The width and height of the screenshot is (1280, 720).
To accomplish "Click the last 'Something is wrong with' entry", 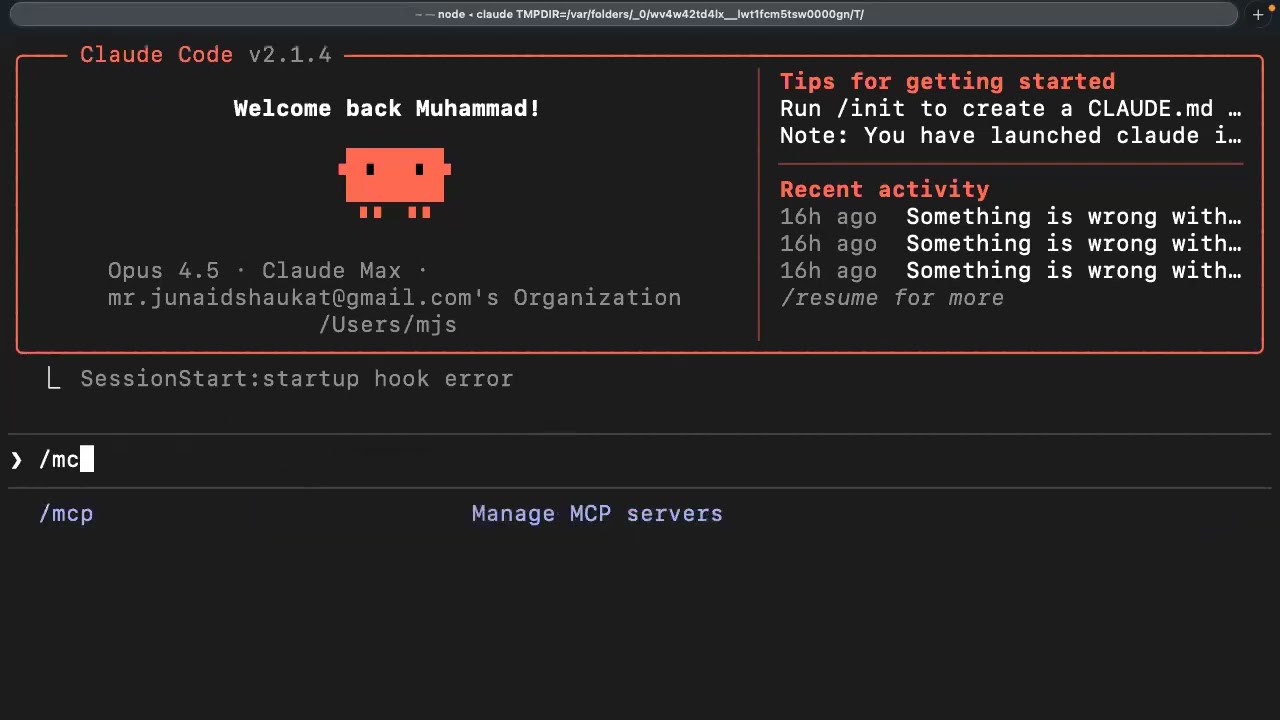I will (x=1073, y=271).
